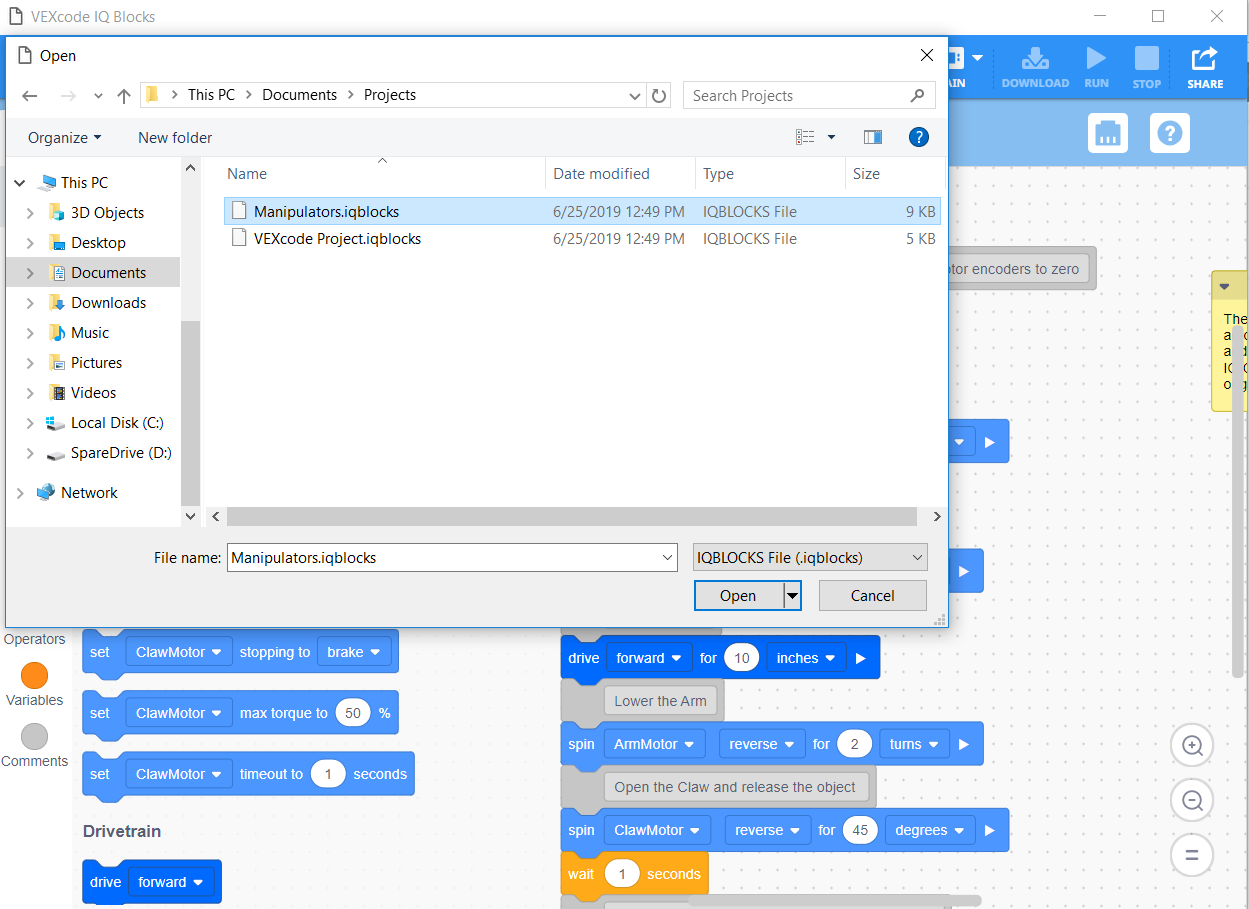Expand the 3D Objects tree node
Screen dimensions: 1249x909
(x=30, y=213)
